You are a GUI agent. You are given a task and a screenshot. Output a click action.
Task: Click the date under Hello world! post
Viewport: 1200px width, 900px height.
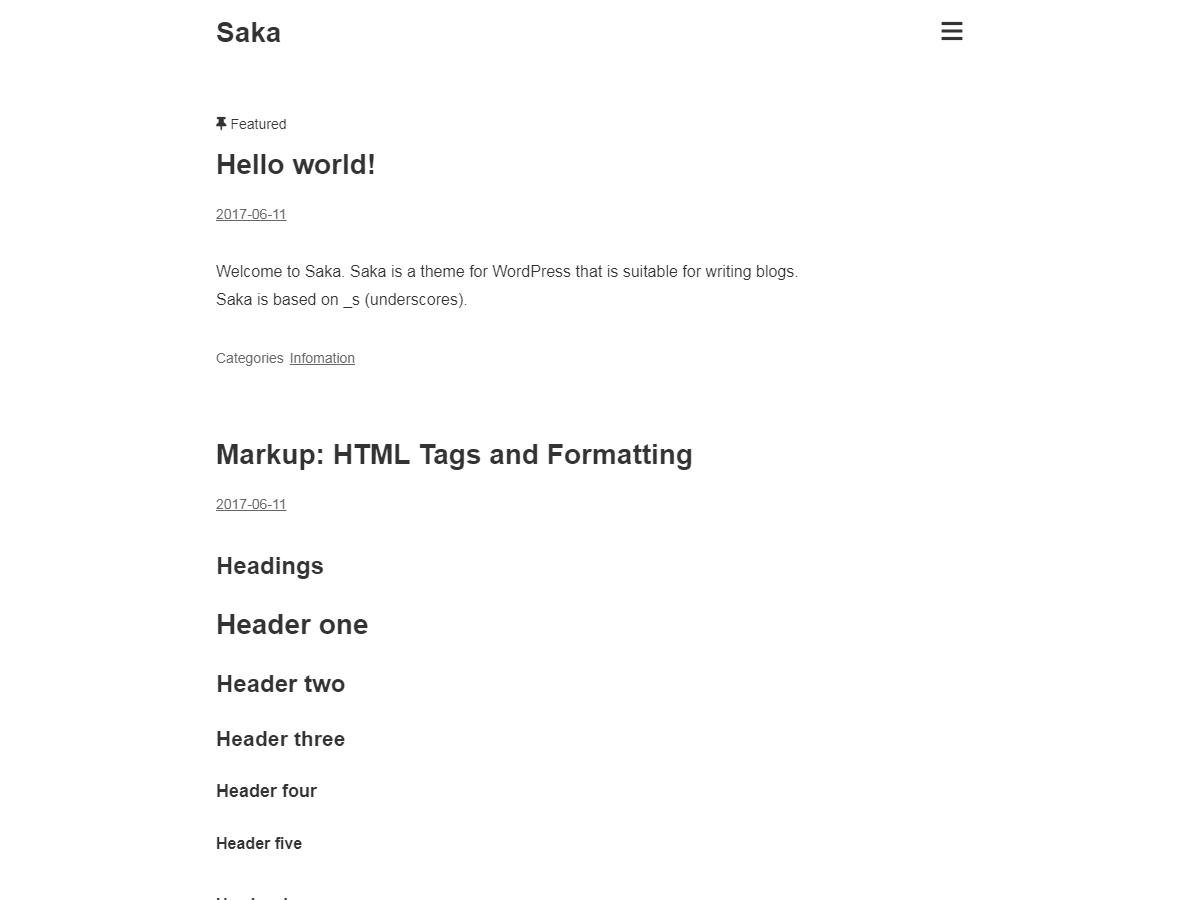tap(251, 214)
